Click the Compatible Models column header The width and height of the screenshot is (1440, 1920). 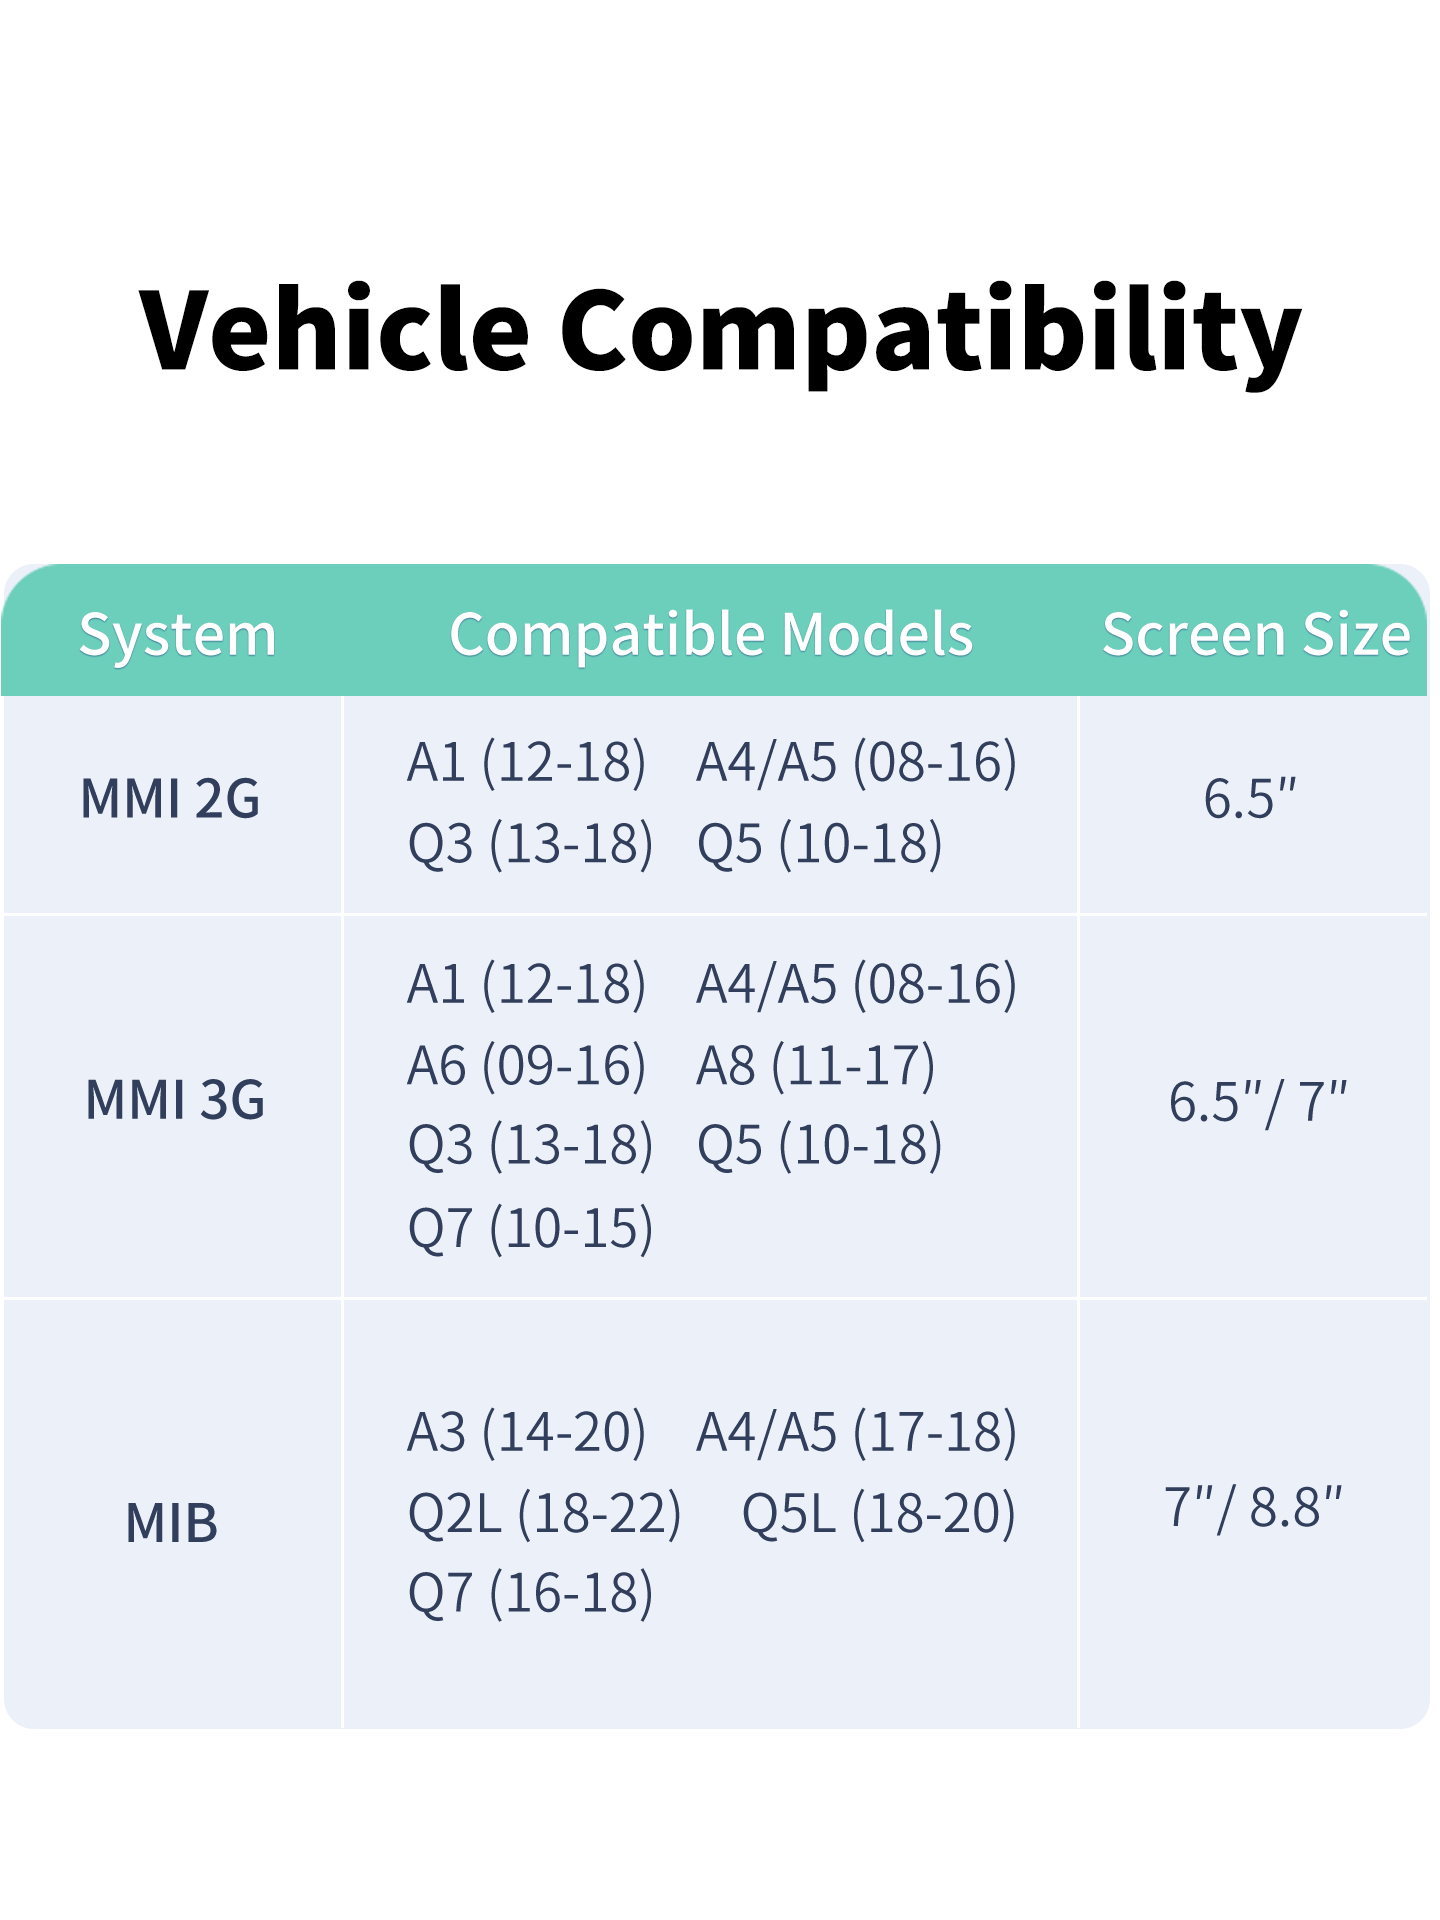(711, 634)
